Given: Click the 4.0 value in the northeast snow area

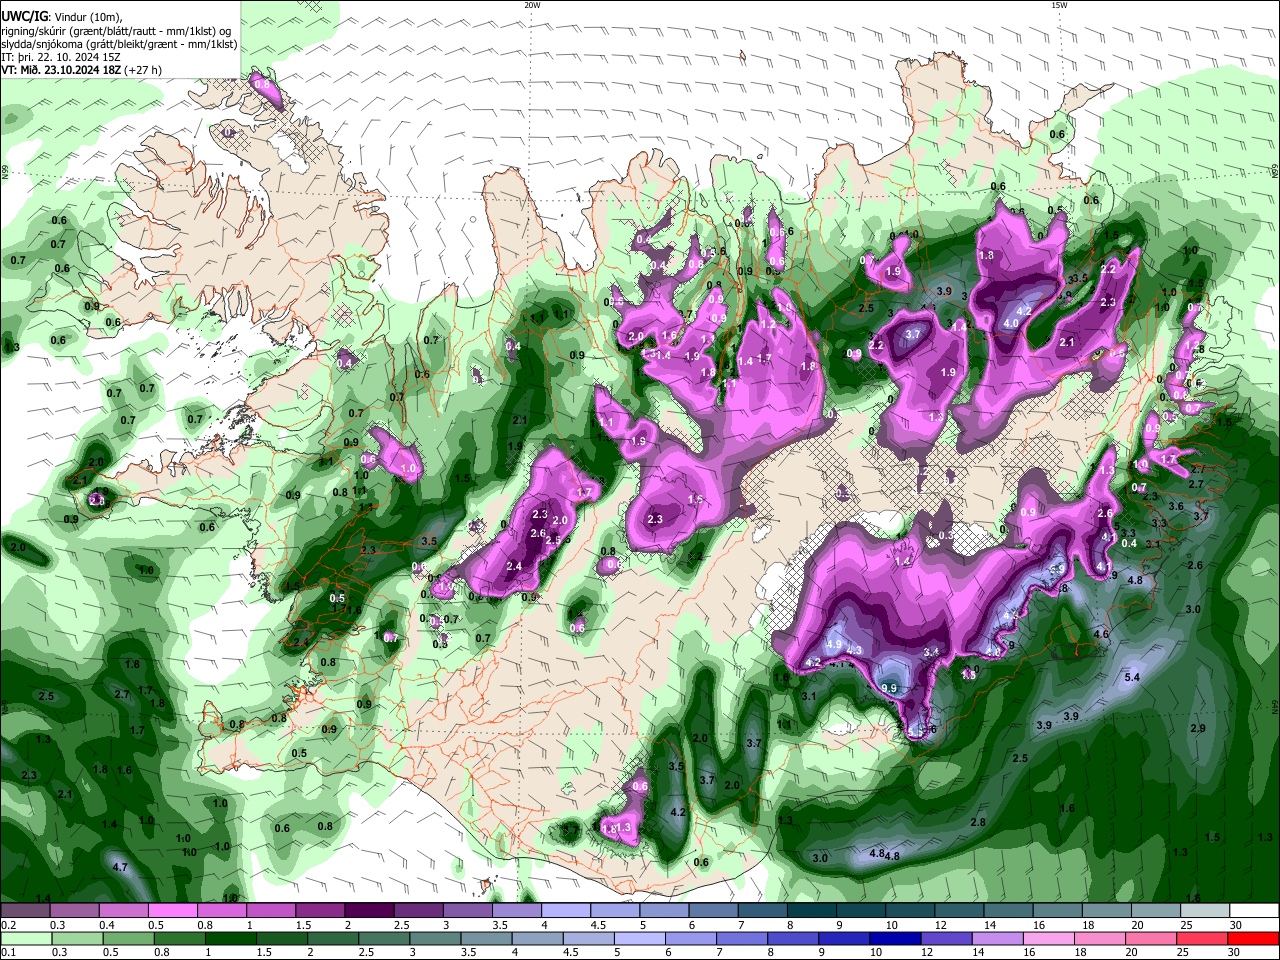Looking at the screenshot, I should tap(1010, 324).
